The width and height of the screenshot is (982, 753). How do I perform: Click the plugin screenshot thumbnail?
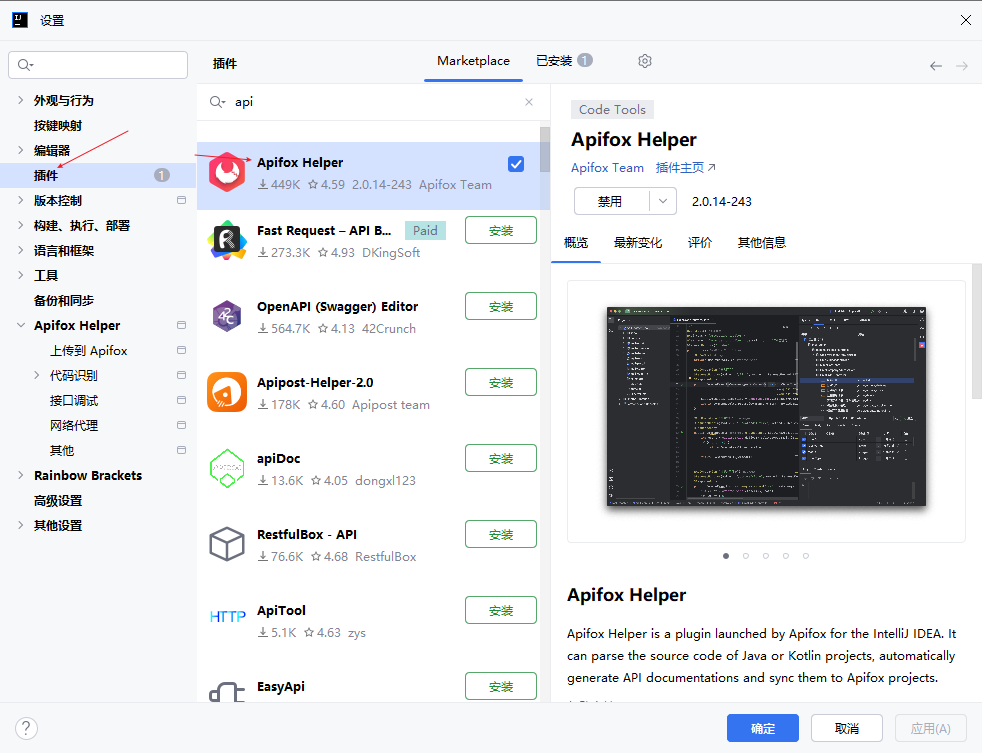click(766, 406)
